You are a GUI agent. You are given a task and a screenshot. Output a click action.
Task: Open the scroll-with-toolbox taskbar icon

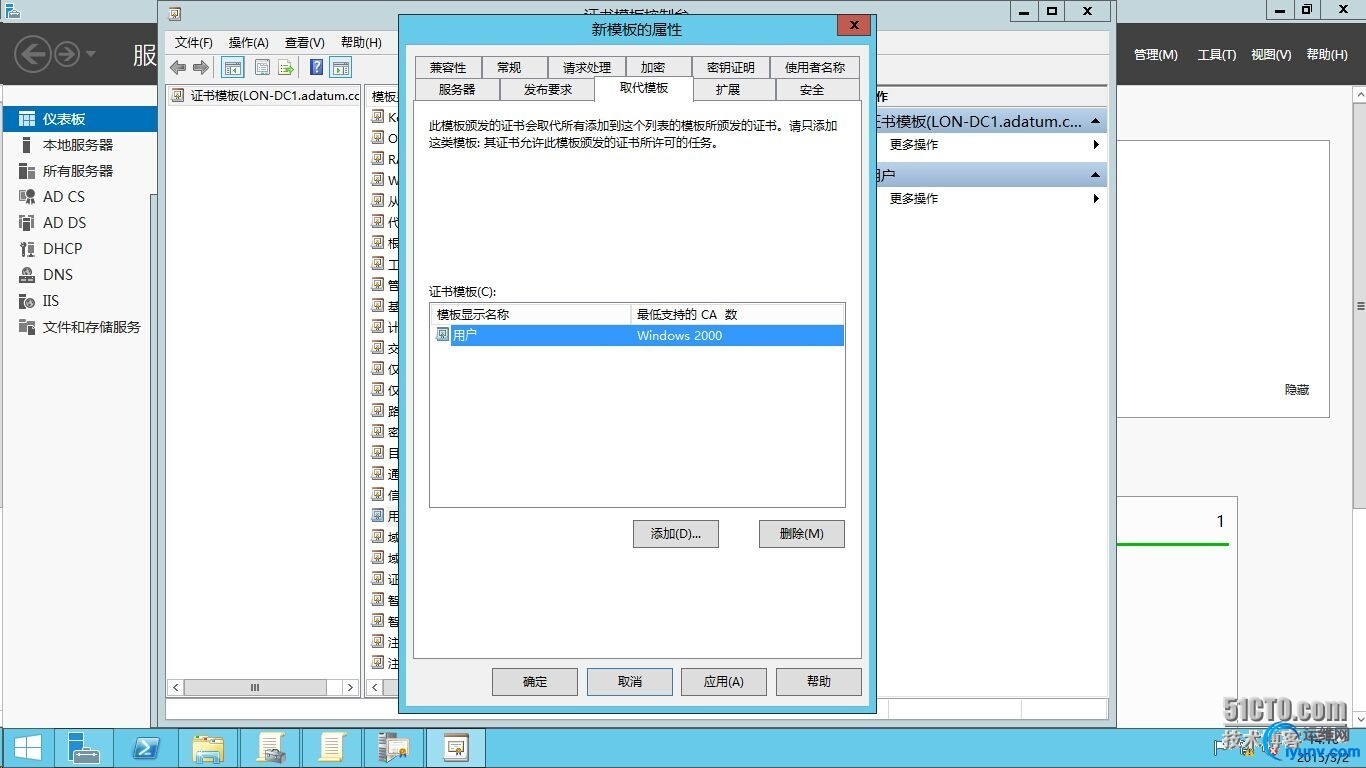271,748
